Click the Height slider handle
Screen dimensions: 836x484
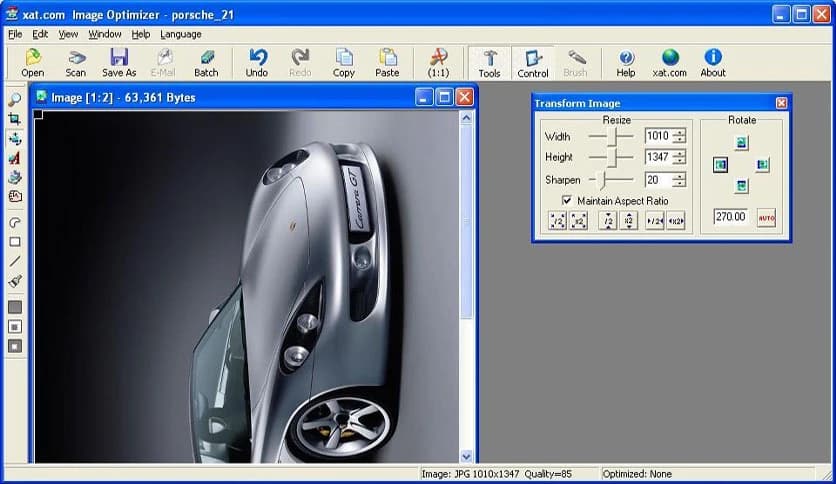[614, 157]
